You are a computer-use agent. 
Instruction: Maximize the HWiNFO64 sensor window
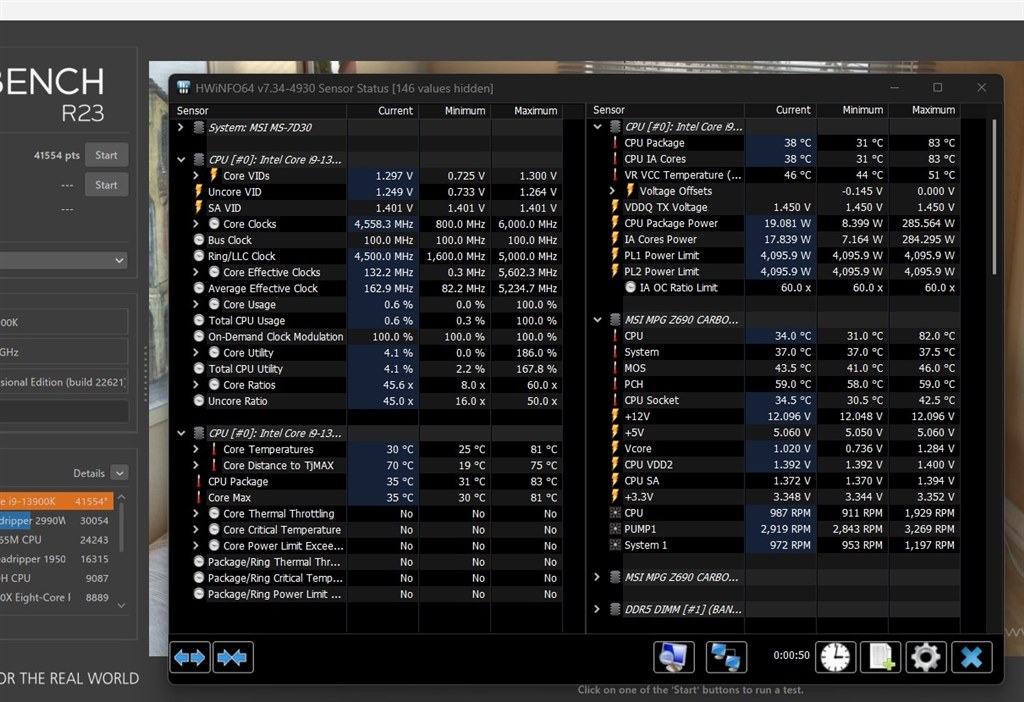pyautogui.click(x=938, y=88)
